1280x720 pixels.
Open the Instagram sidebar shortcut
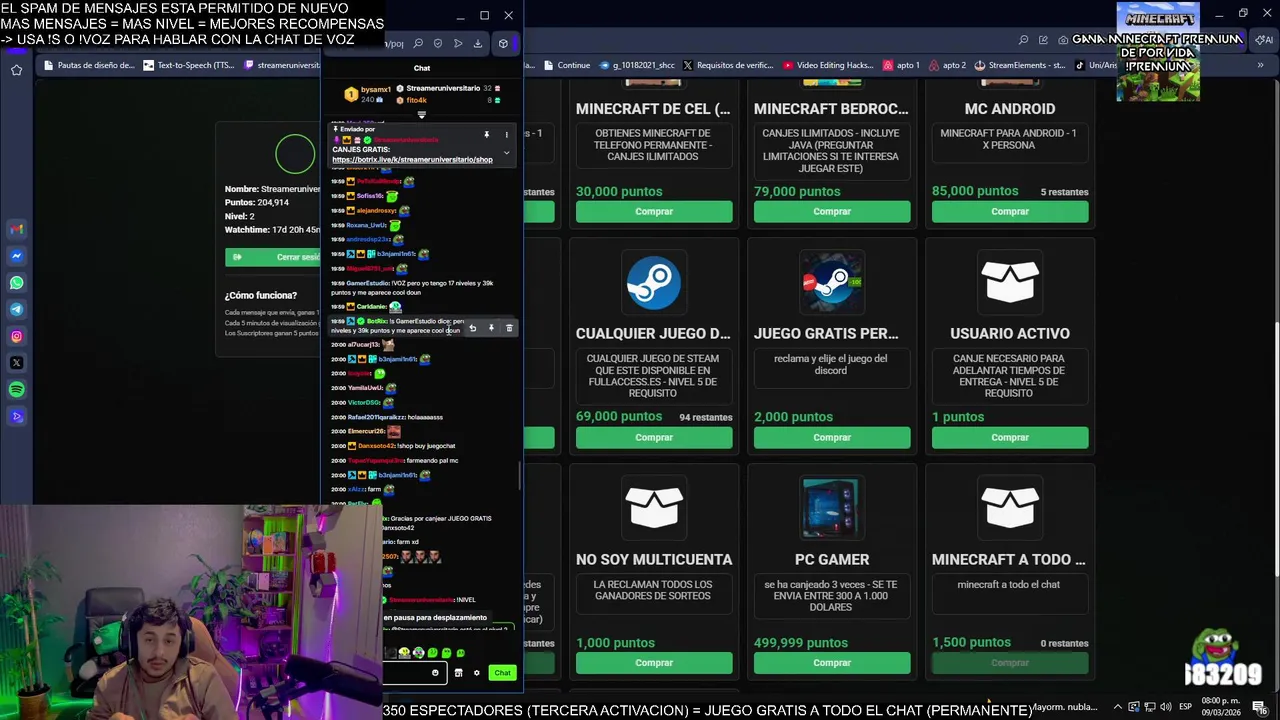(x=16, y=337)
